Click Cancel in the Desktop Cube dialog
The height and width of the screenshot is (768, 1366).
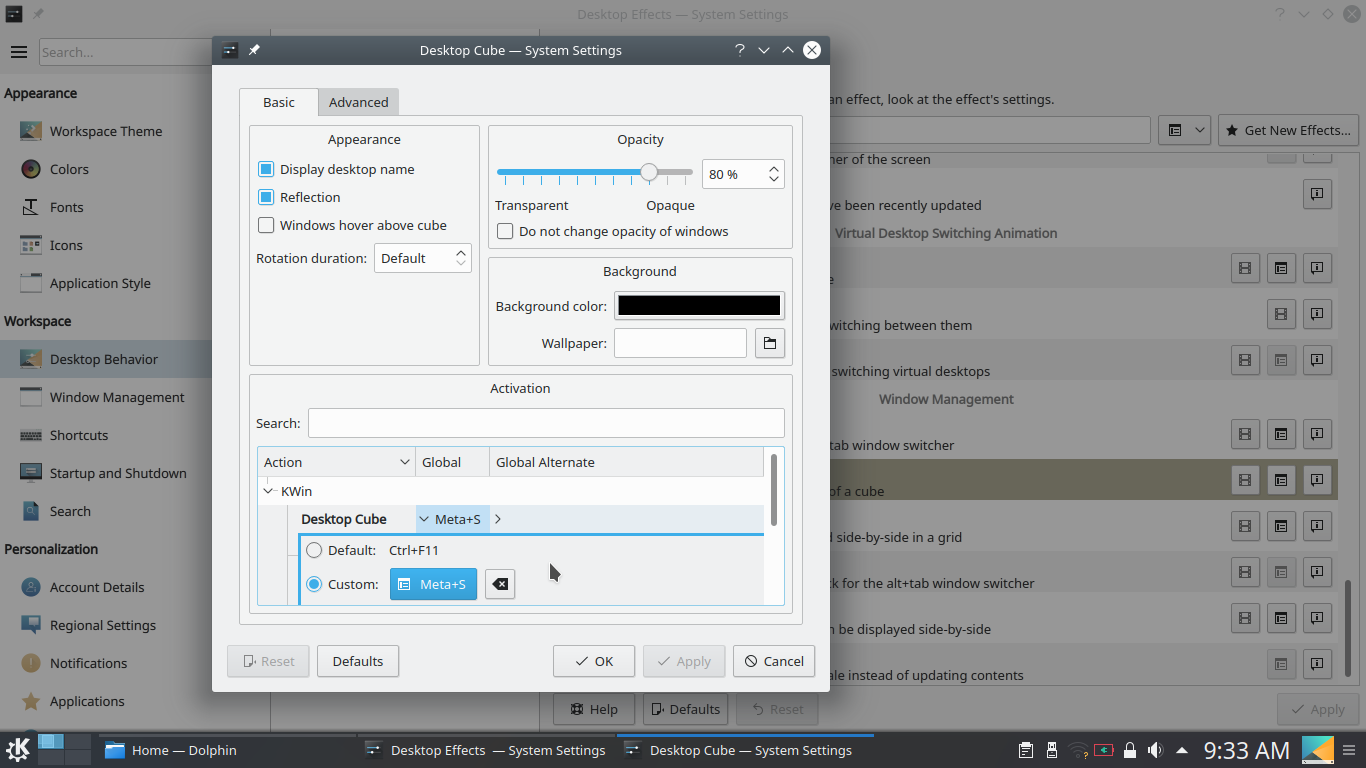tap(774, 661)
